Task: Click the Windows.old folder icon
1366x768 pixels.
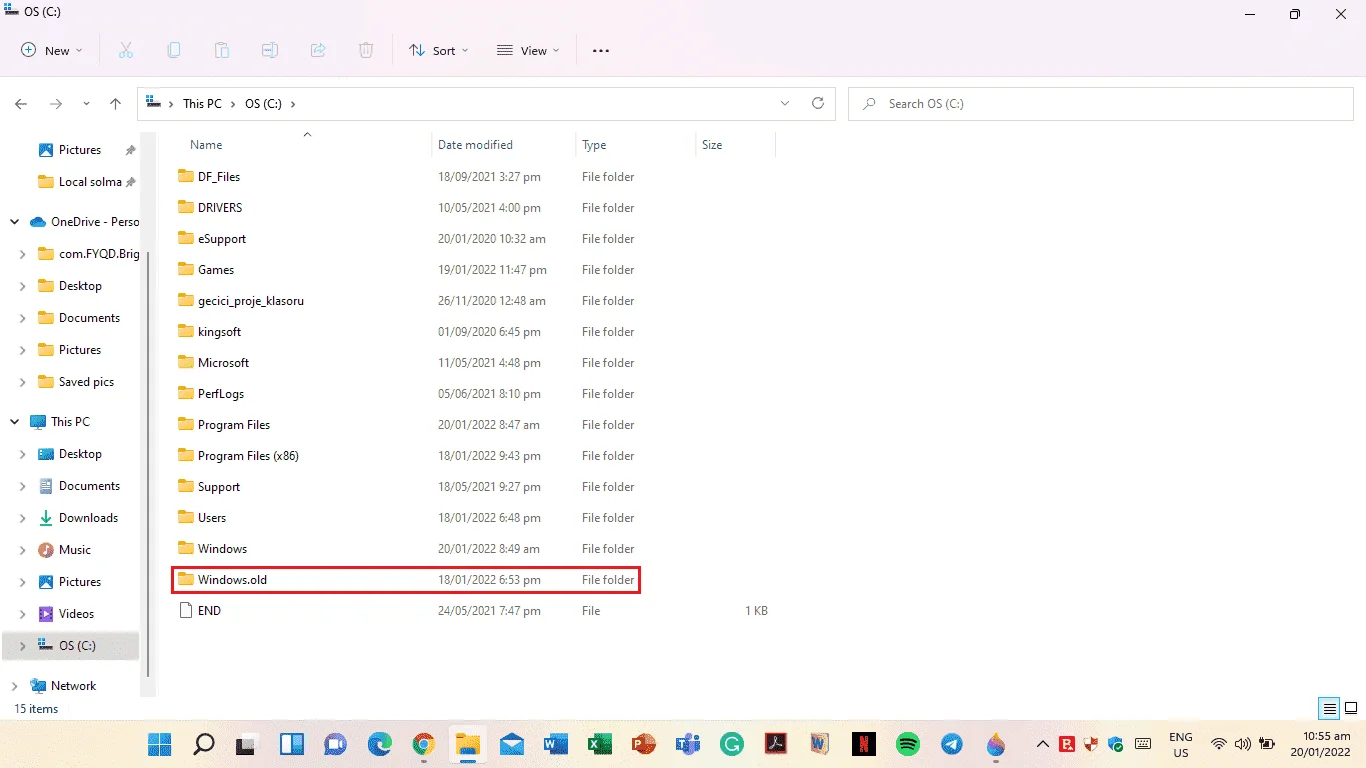Action: [x=185, y=580]
